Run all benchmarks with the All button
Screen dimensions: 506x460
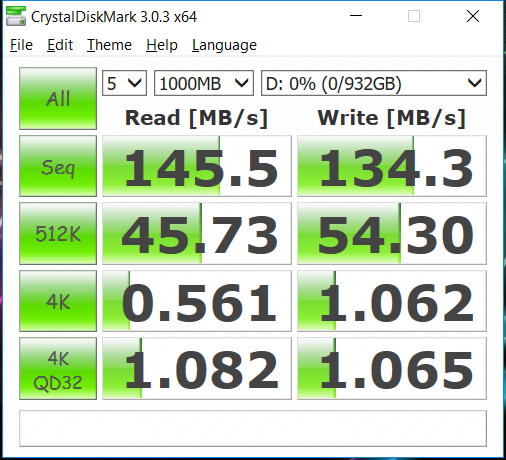pos(58,98)
